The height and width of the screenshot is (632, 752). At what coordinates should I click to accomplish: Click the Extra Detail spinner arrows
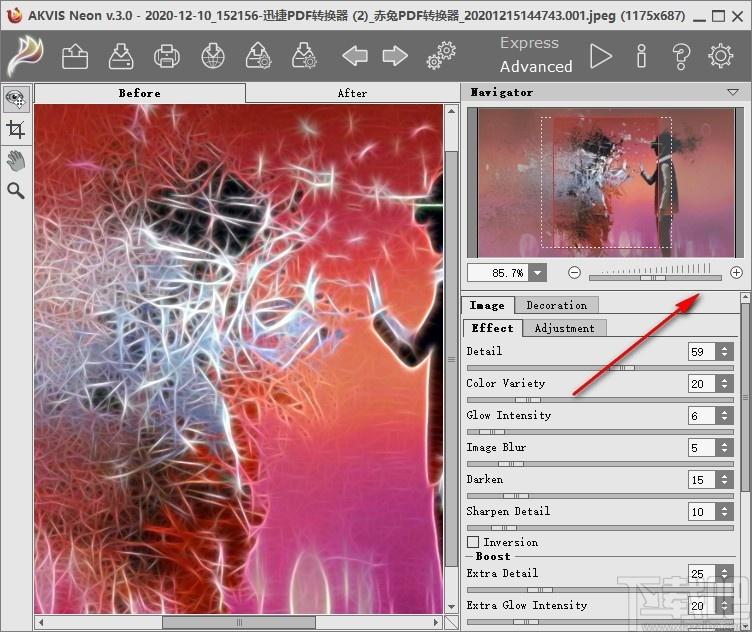click(724, 573)
